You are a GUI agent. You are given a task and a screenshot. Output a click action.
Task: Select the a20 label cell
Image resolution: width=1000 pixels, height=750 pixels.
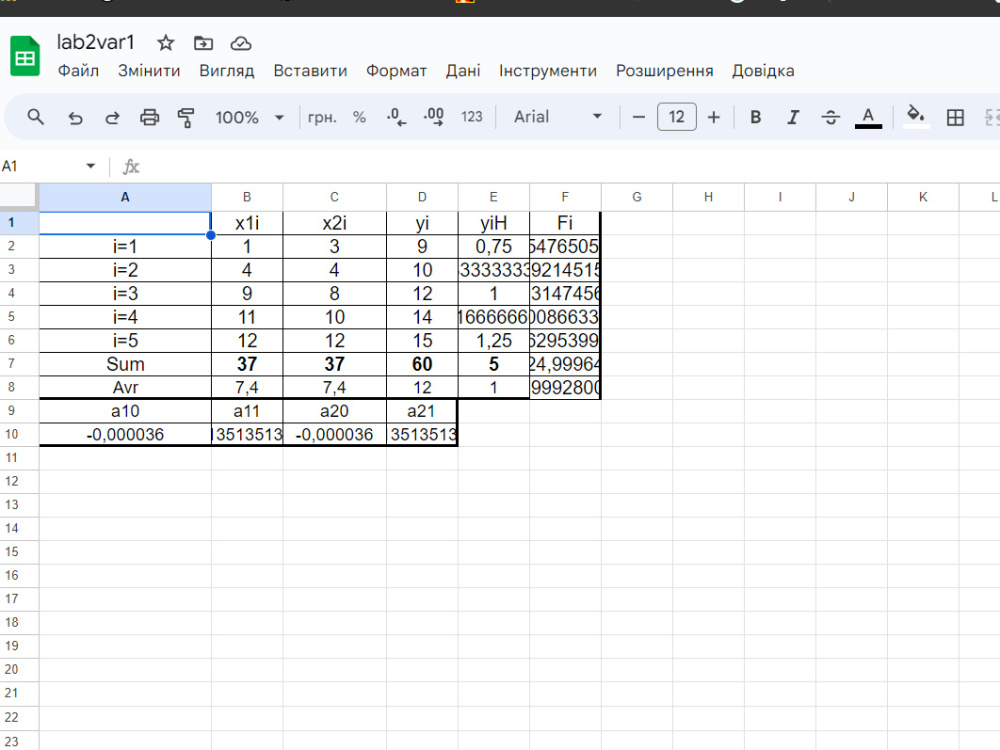coord(334,411)
